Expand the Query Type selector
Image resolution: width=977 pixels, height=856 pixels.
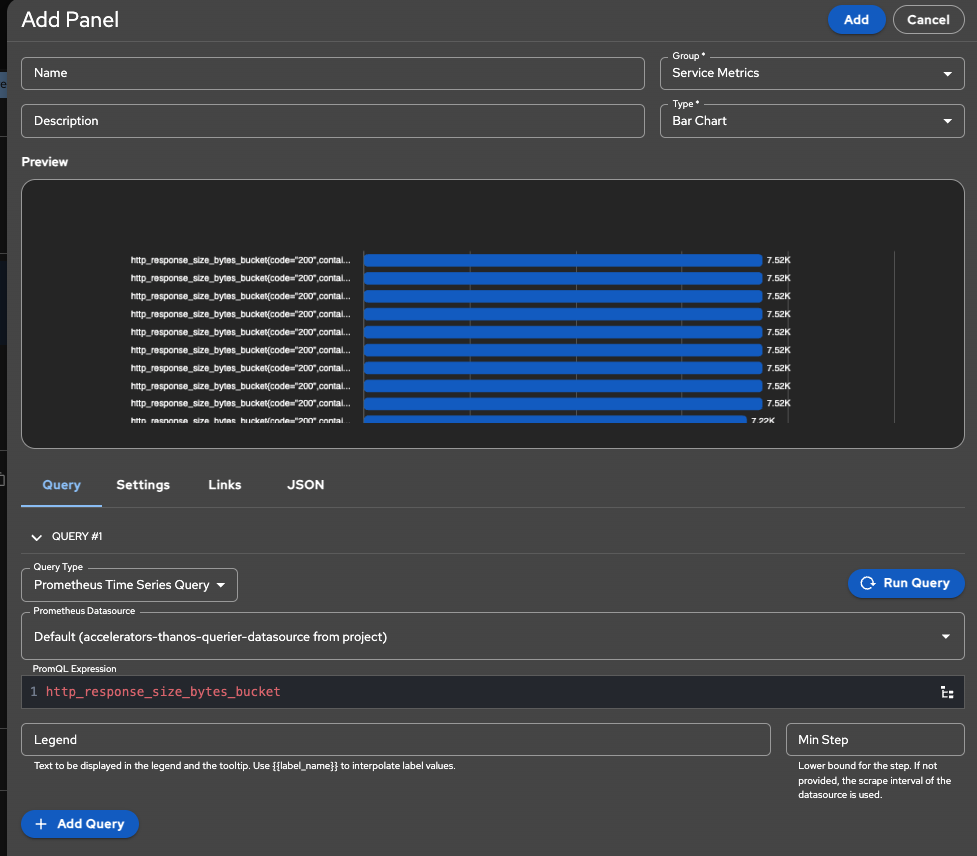pos(129,585)
